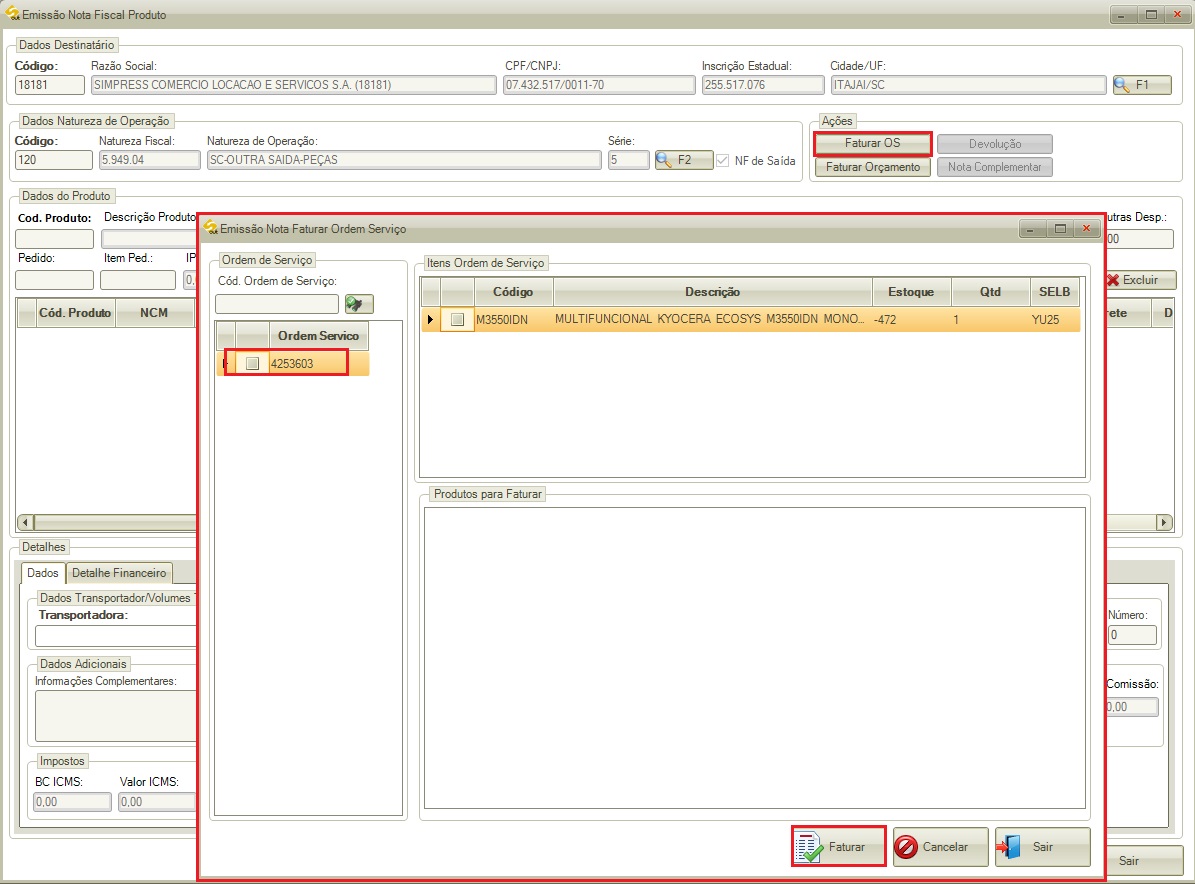Image resolution: width=1195 pixels, height=884 pixels.
Task: Close the Emissão Nota Fiscal Produto window
Action: tap(1178, 14)
